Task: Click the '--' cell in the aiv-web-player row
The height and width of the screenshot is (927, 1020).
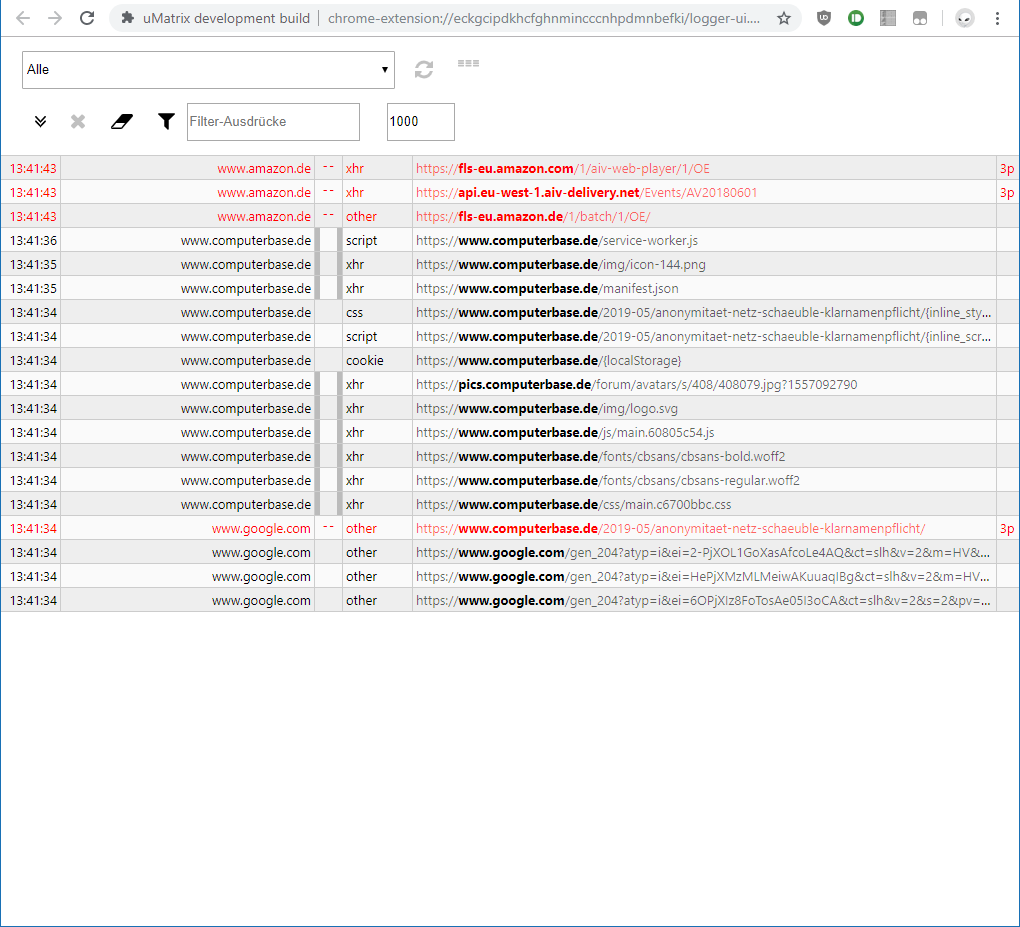Action: click(x=329, y=168)
